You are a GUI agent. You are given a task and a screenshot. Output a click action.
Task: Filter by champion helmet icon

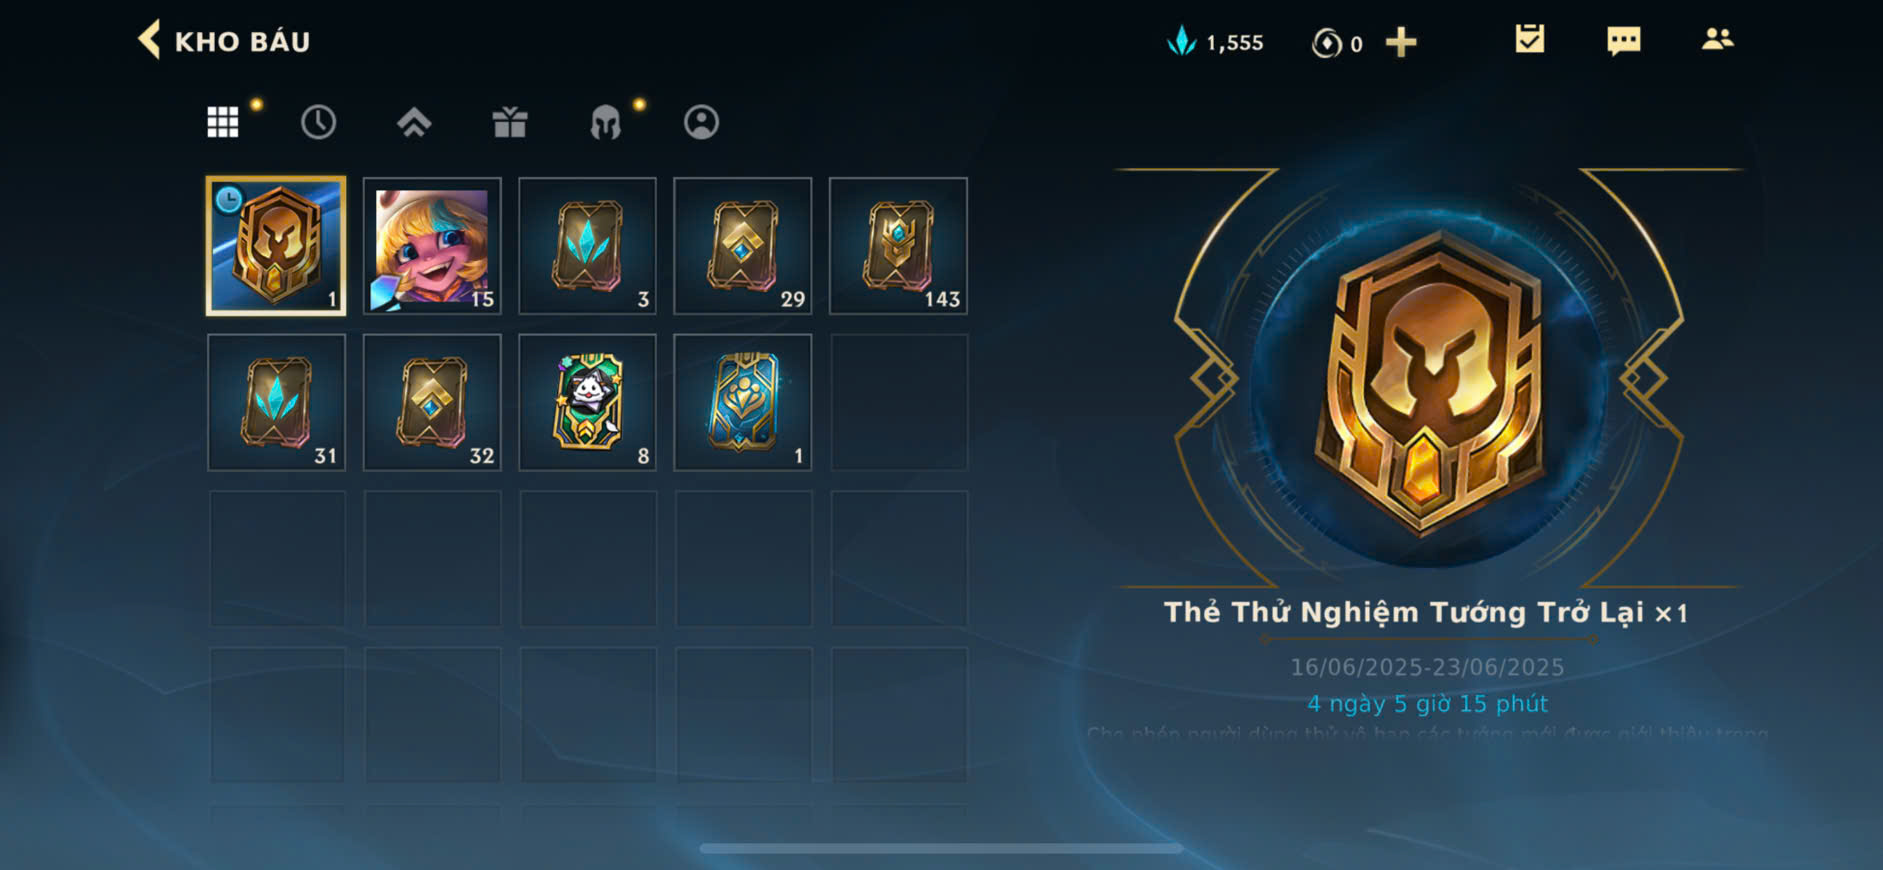(605, 122)
